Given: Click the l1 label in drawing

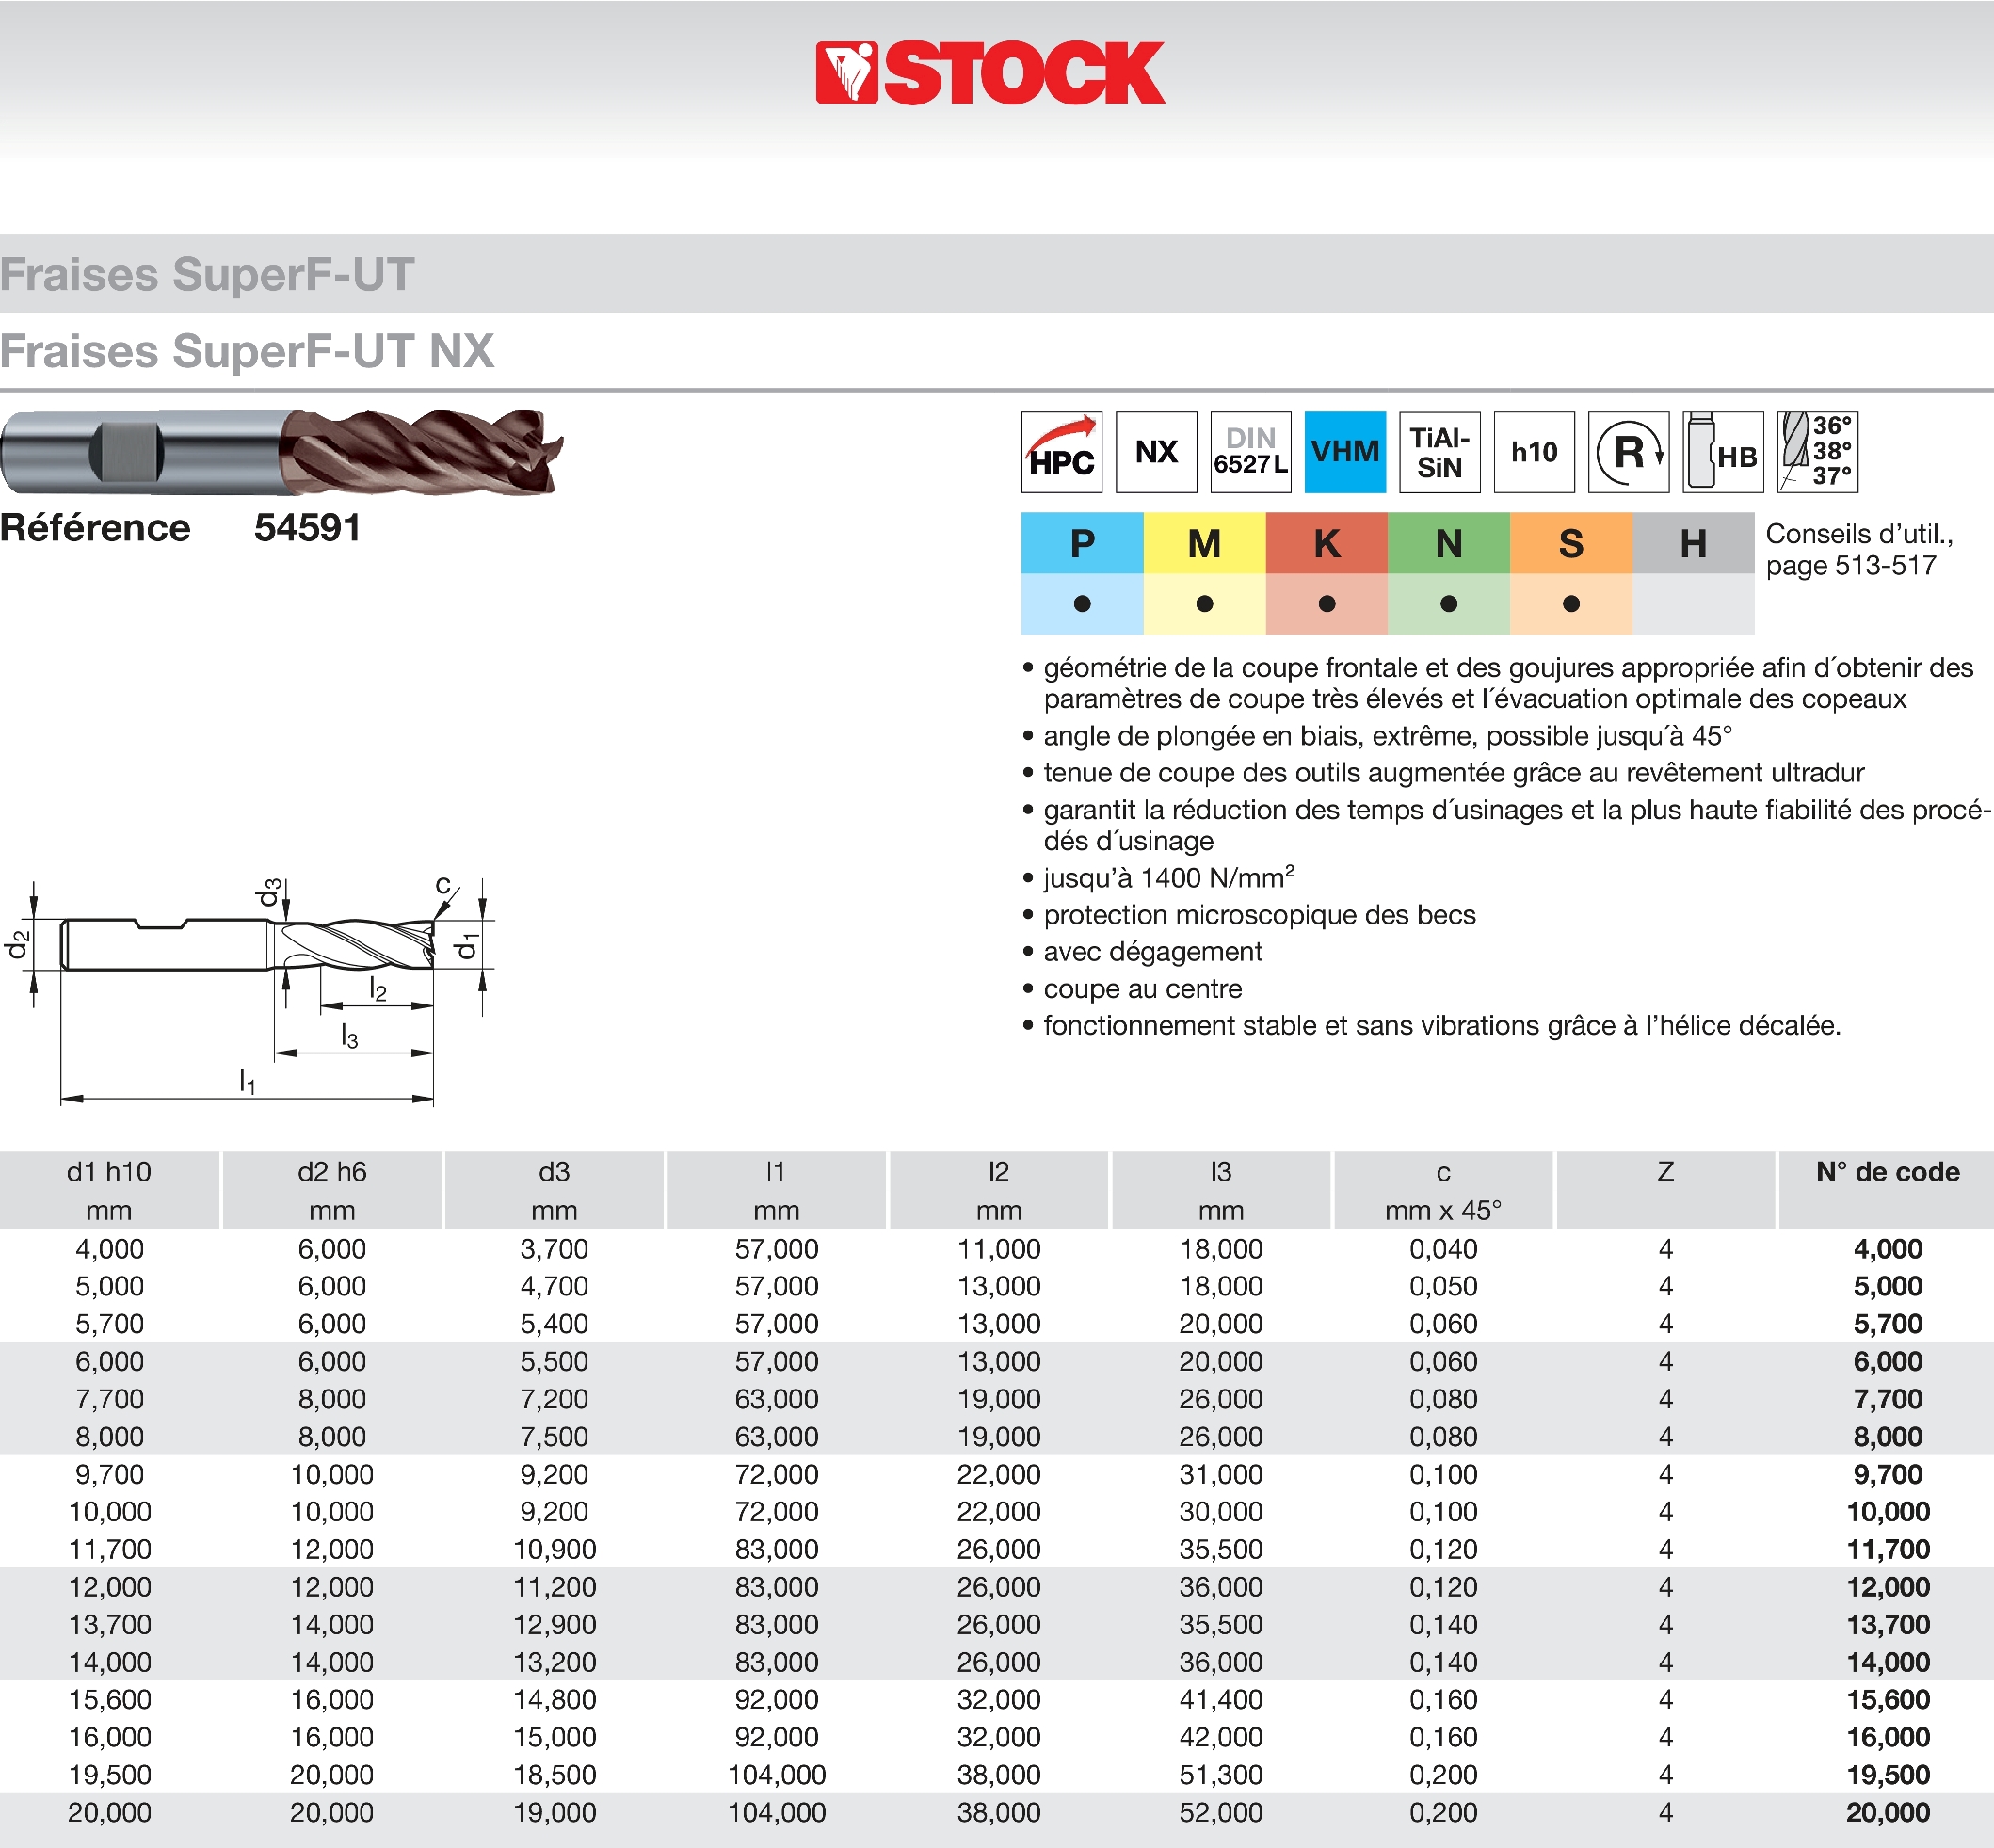Looking at the screenshot, I should click(x=247, y=1081).
